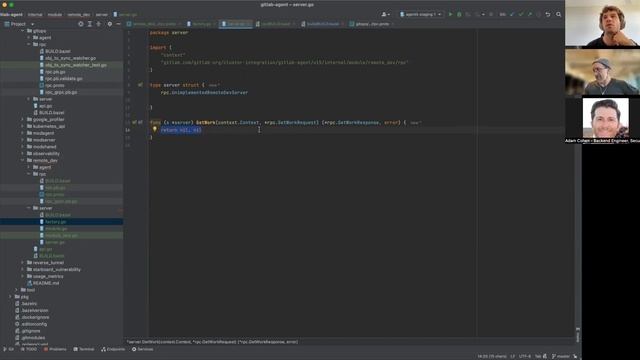Image resolution: width=640 pixels, height=360 pixels.
Task: Select rpc_grpc.pb.go under gitops rpc
Action: [x=61, y=92]
